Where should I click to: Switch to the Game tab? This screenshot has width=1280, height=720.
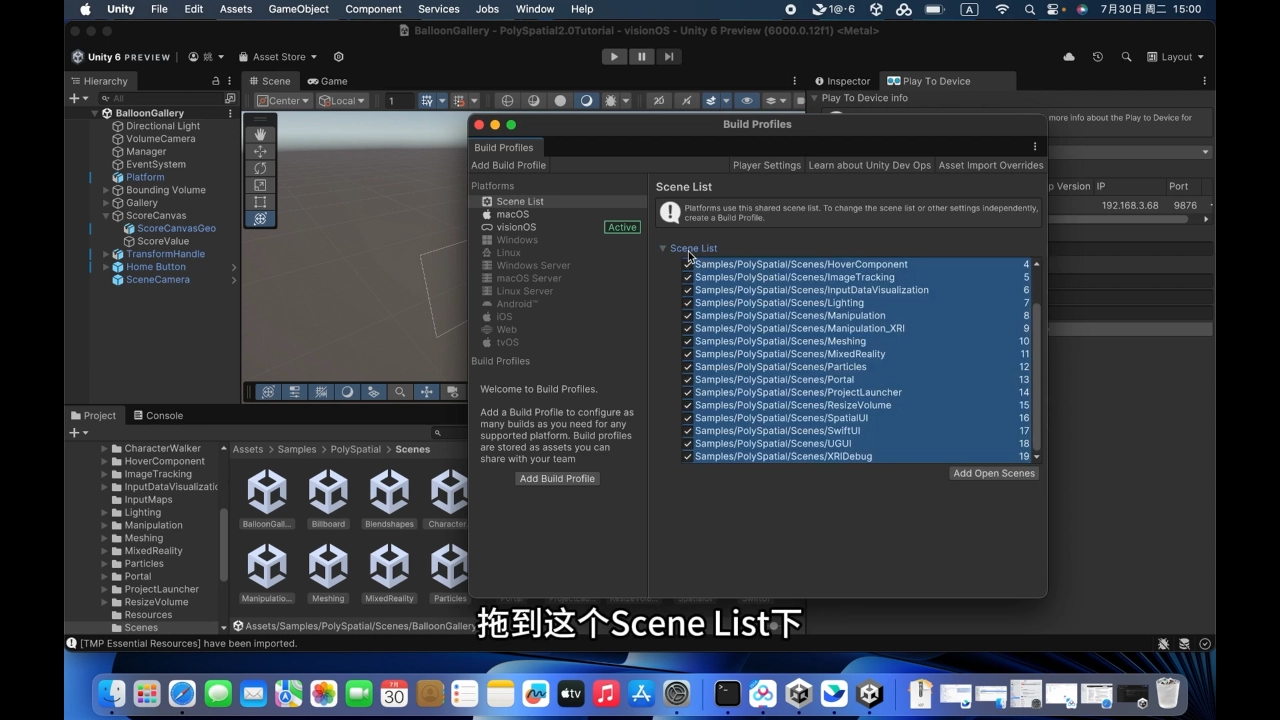tap(327, 81)
